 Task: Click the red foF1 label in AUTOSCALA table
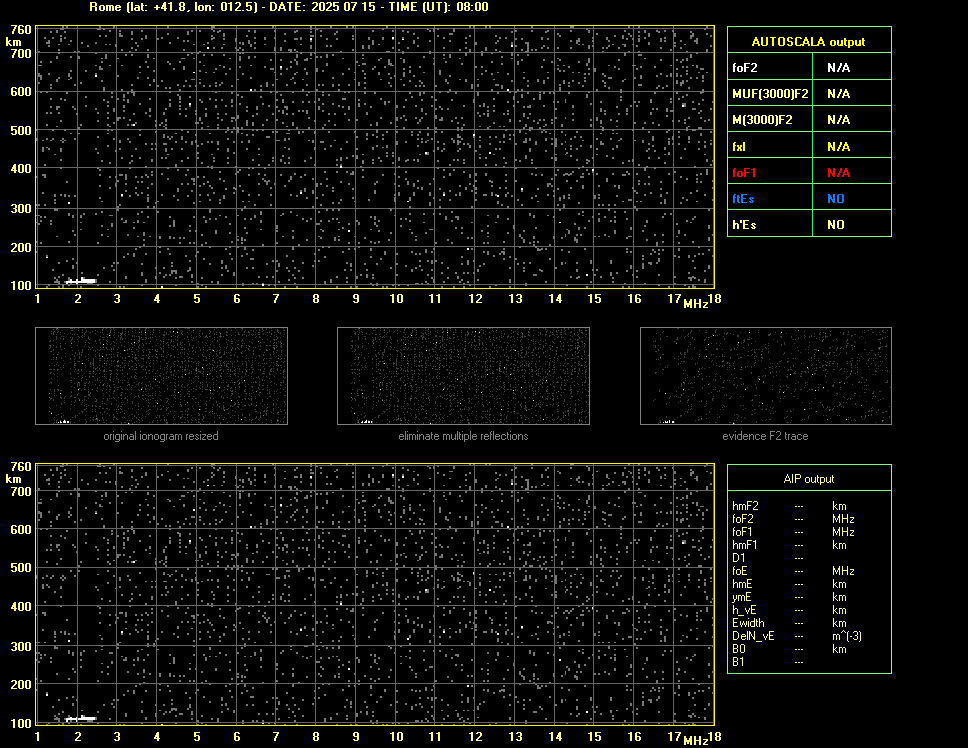click(744, 173)
